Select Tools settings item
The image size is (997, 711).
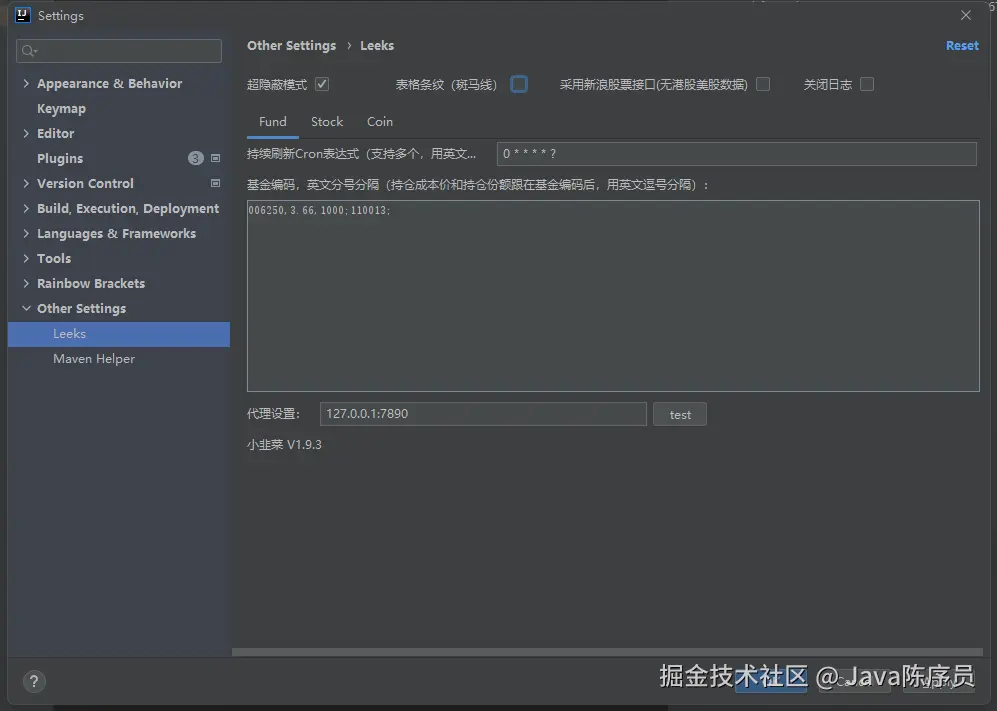tap(54, 258)
